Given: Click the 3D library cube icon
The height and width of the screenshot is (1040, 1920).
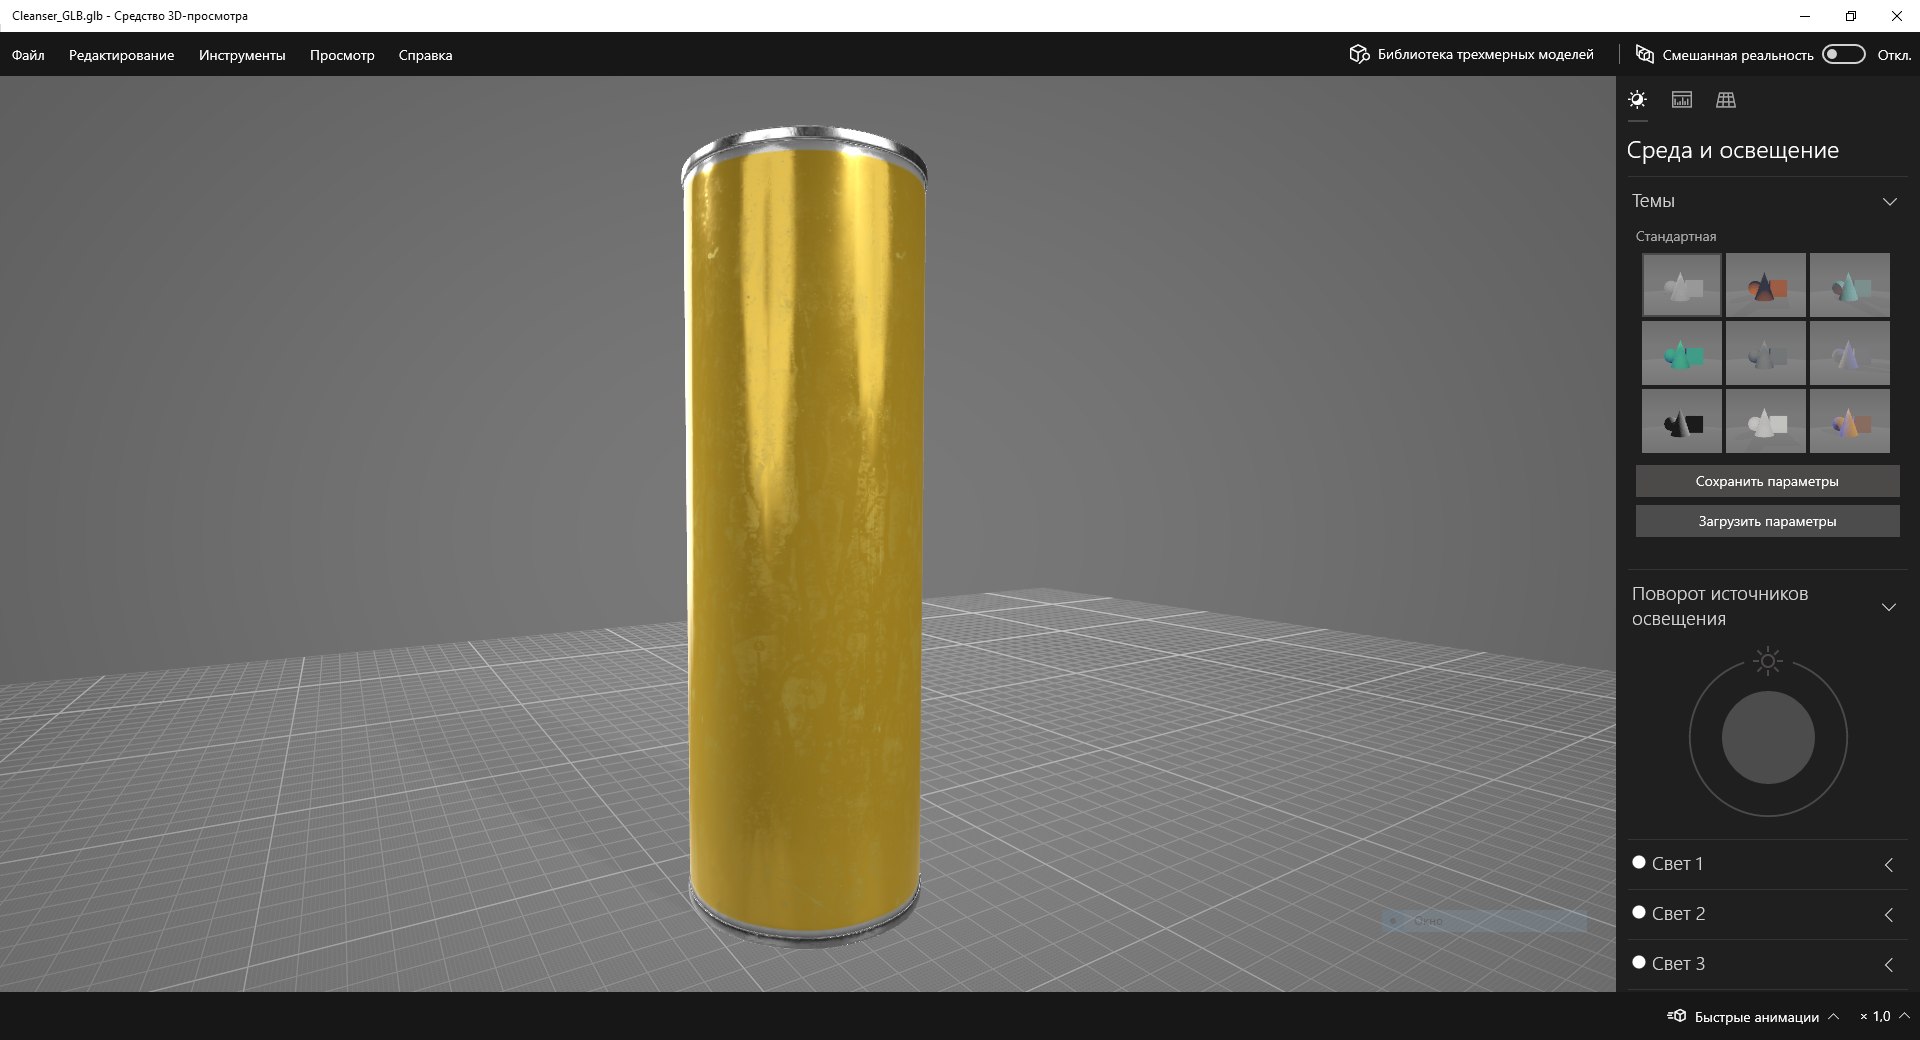Looking at the screenshot, I should pos(1359,54).
